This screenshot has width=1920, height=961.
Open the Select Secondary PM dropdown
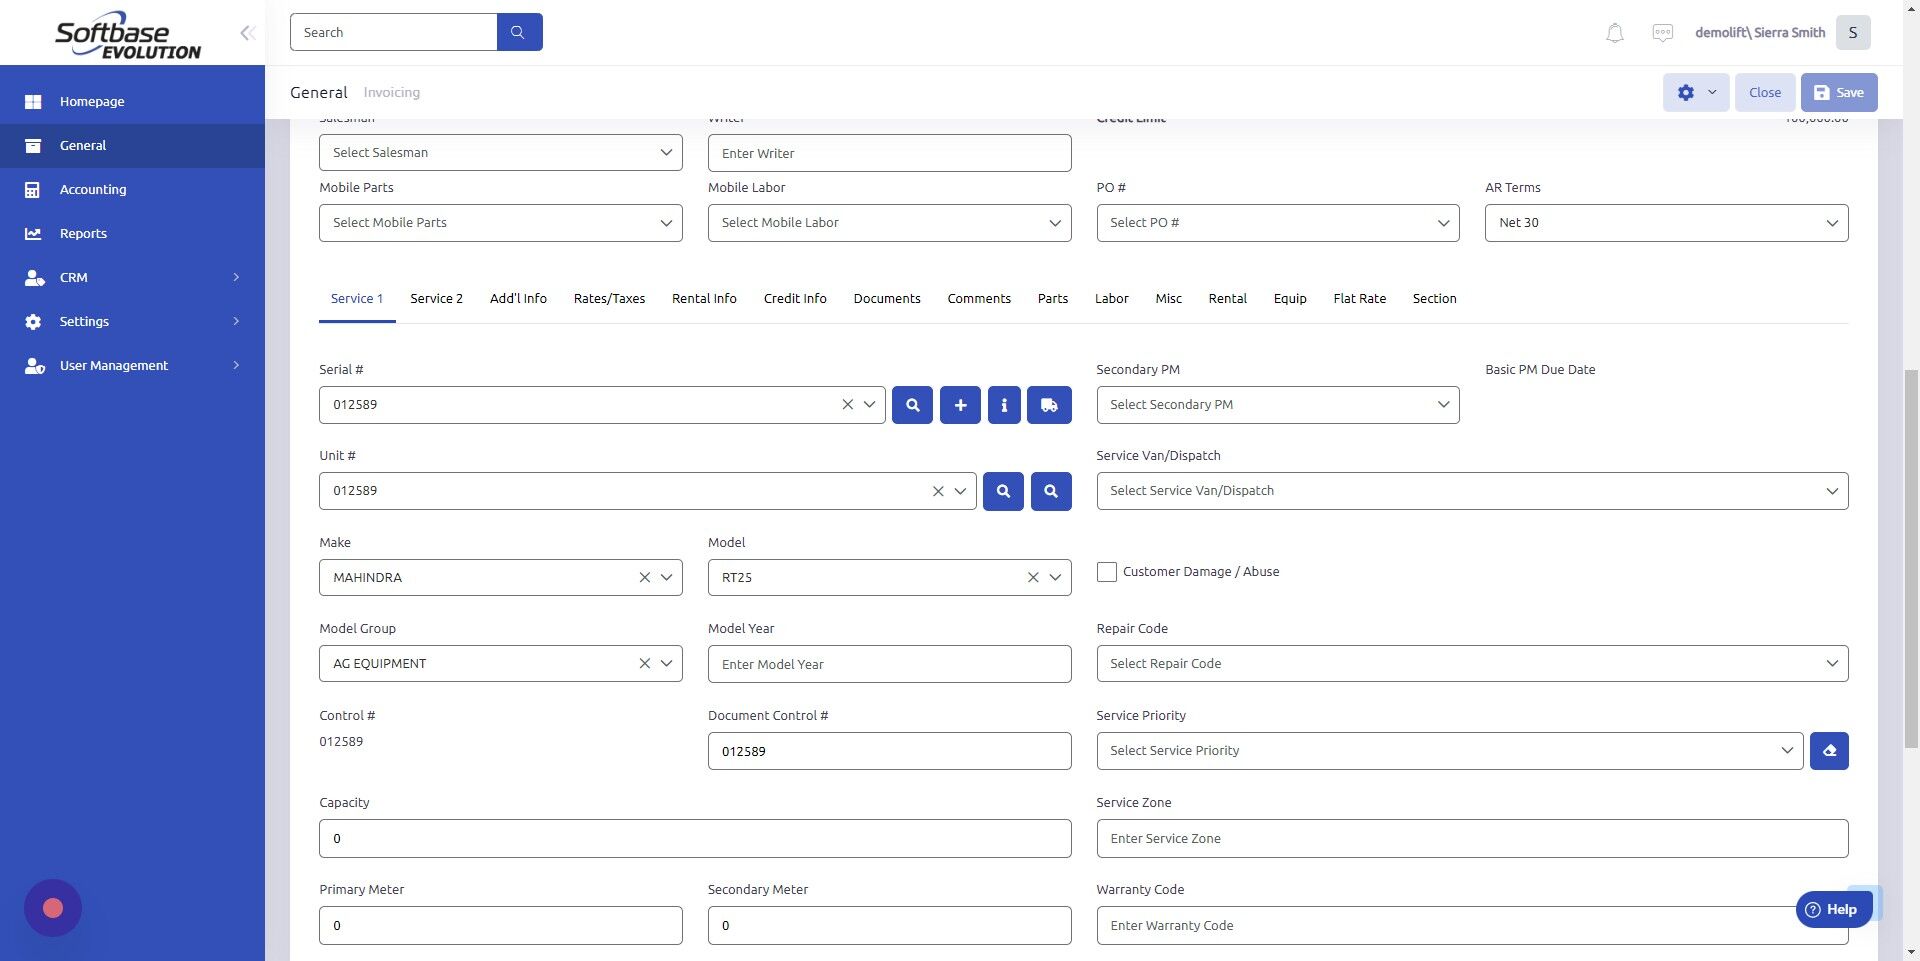[x=1277, y=404]
